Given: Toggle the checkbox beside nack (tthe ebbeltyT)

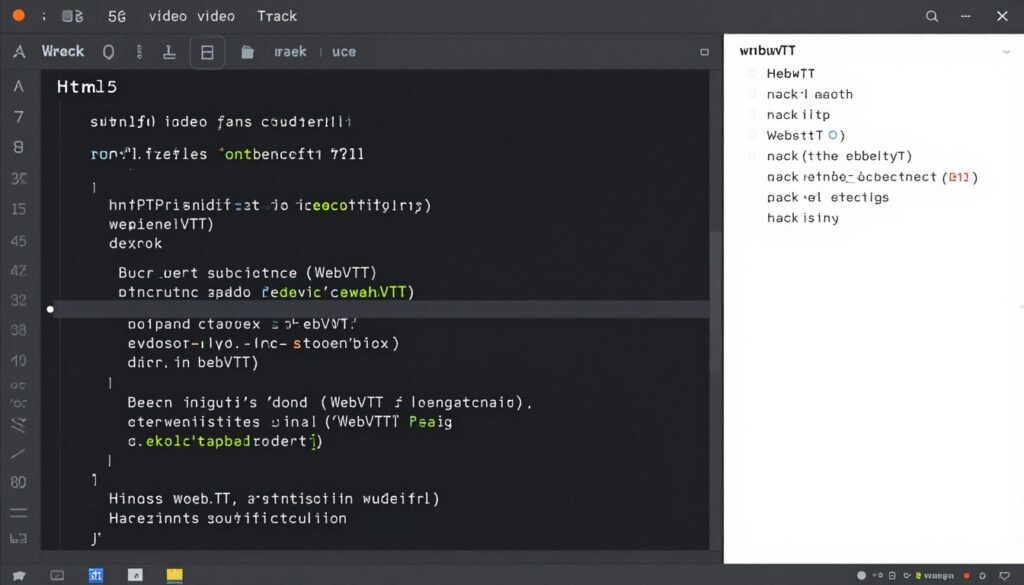Looking at the screenshot, I should point(752,156).
